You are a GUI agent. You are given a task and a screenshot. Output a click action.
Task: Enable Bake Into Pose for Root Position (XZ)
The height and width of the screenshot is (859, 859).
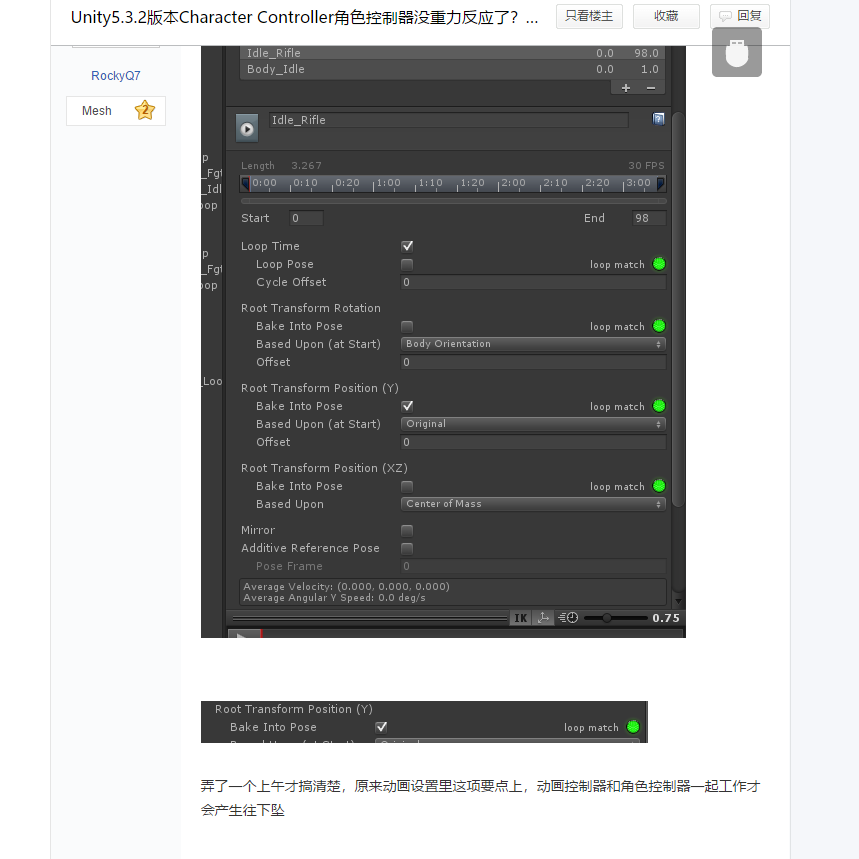pyautogui.click(x=407, y=486)
